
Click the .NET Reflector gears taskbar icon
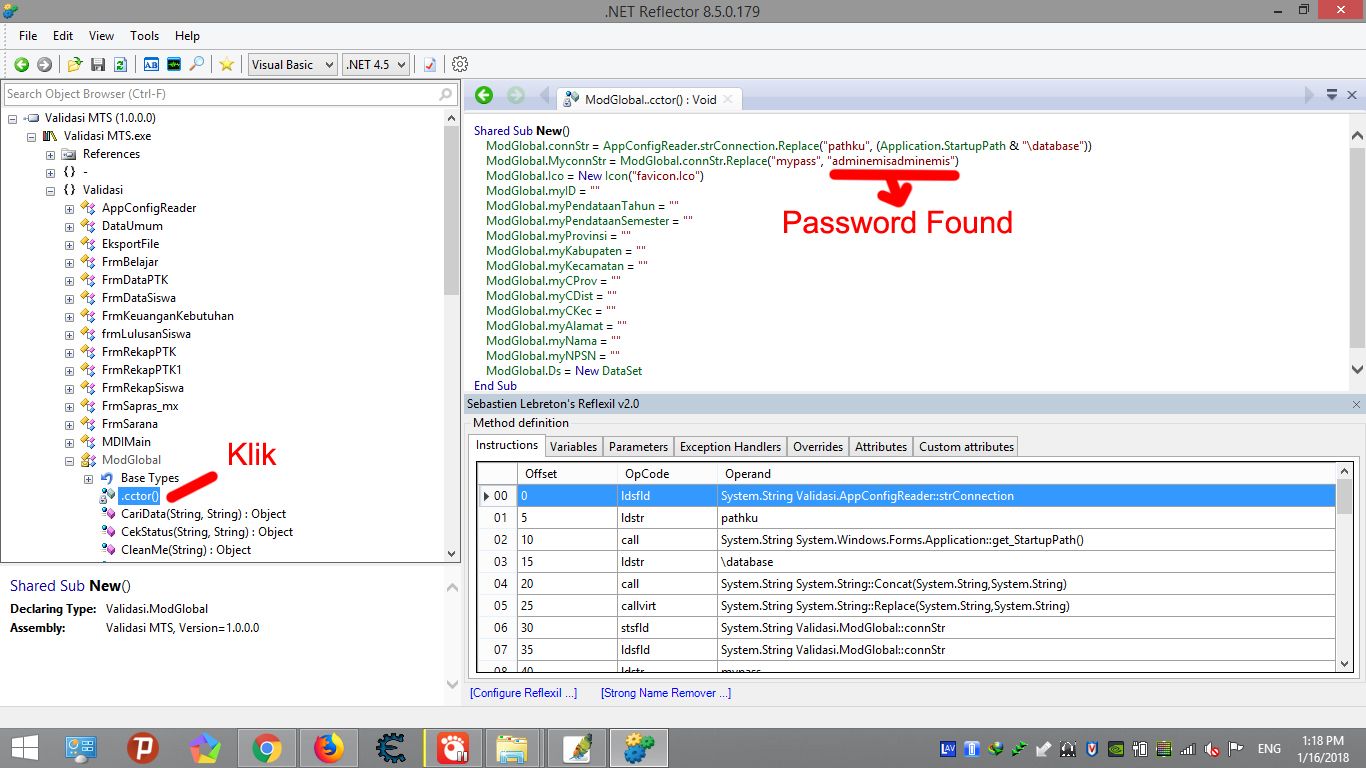point(638,748)
